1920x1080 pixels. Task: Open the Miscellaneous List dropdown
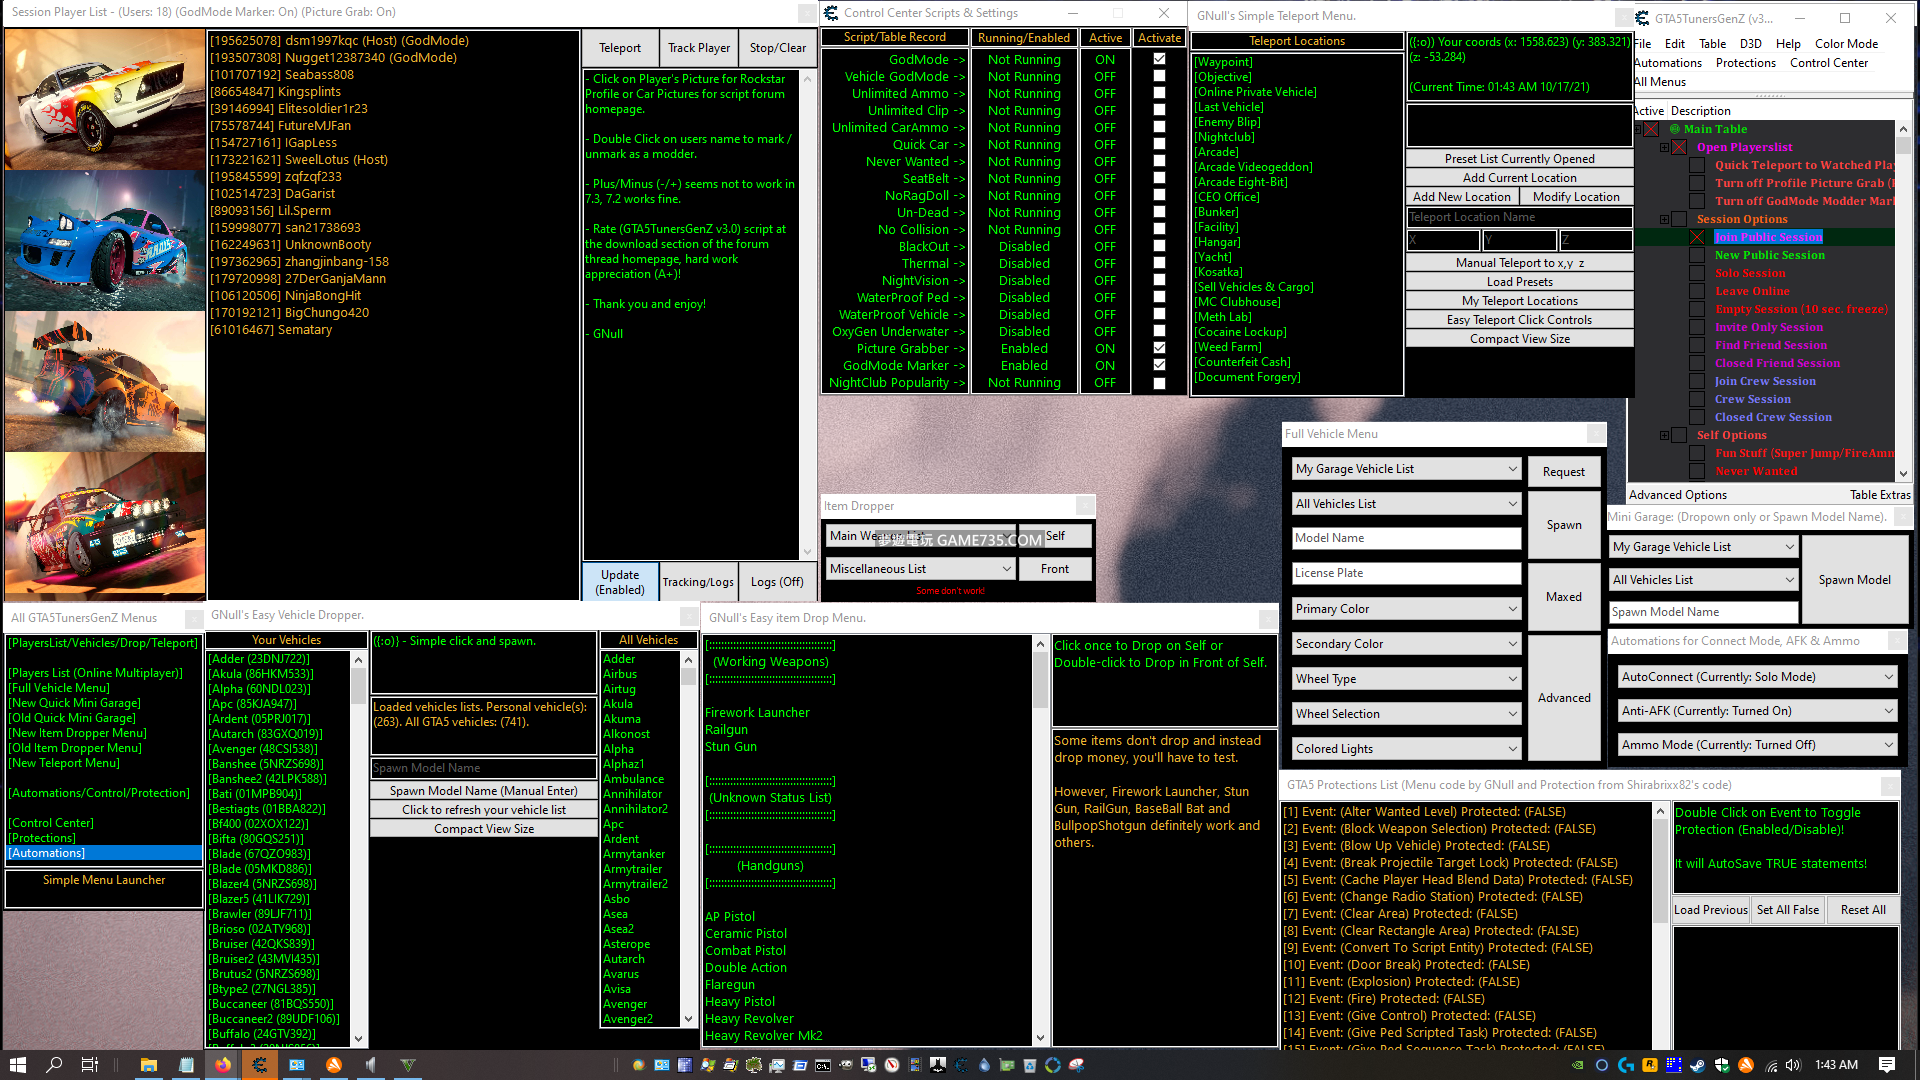click(x=920, y=569)
